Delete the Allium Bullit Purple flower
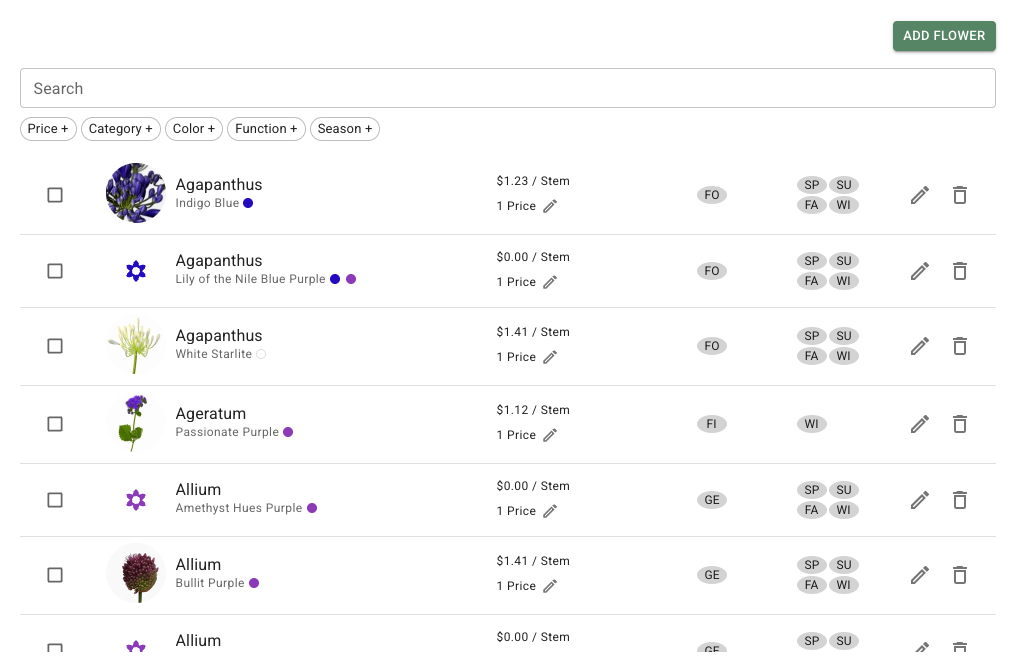1016x671 pixels. click(x=960, y=575)
